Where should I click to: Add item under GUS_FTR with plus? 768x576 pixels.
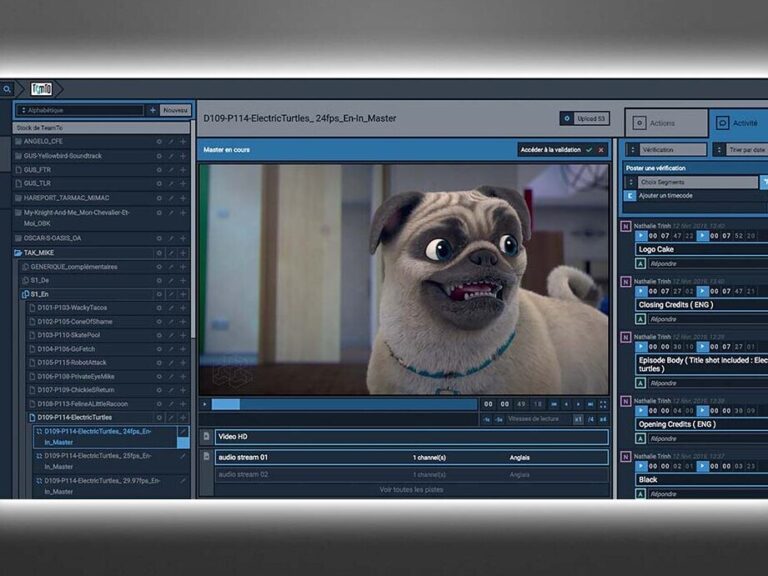pyautogui.click(x=183, y=170)
